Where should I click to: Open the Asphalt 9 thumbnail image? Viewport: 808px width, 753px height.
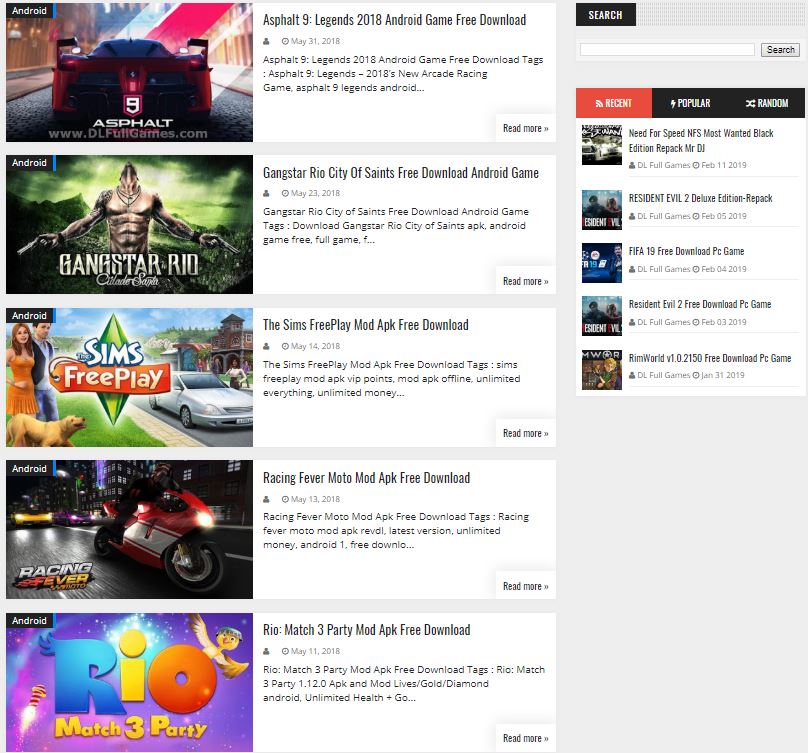(129, 73)
